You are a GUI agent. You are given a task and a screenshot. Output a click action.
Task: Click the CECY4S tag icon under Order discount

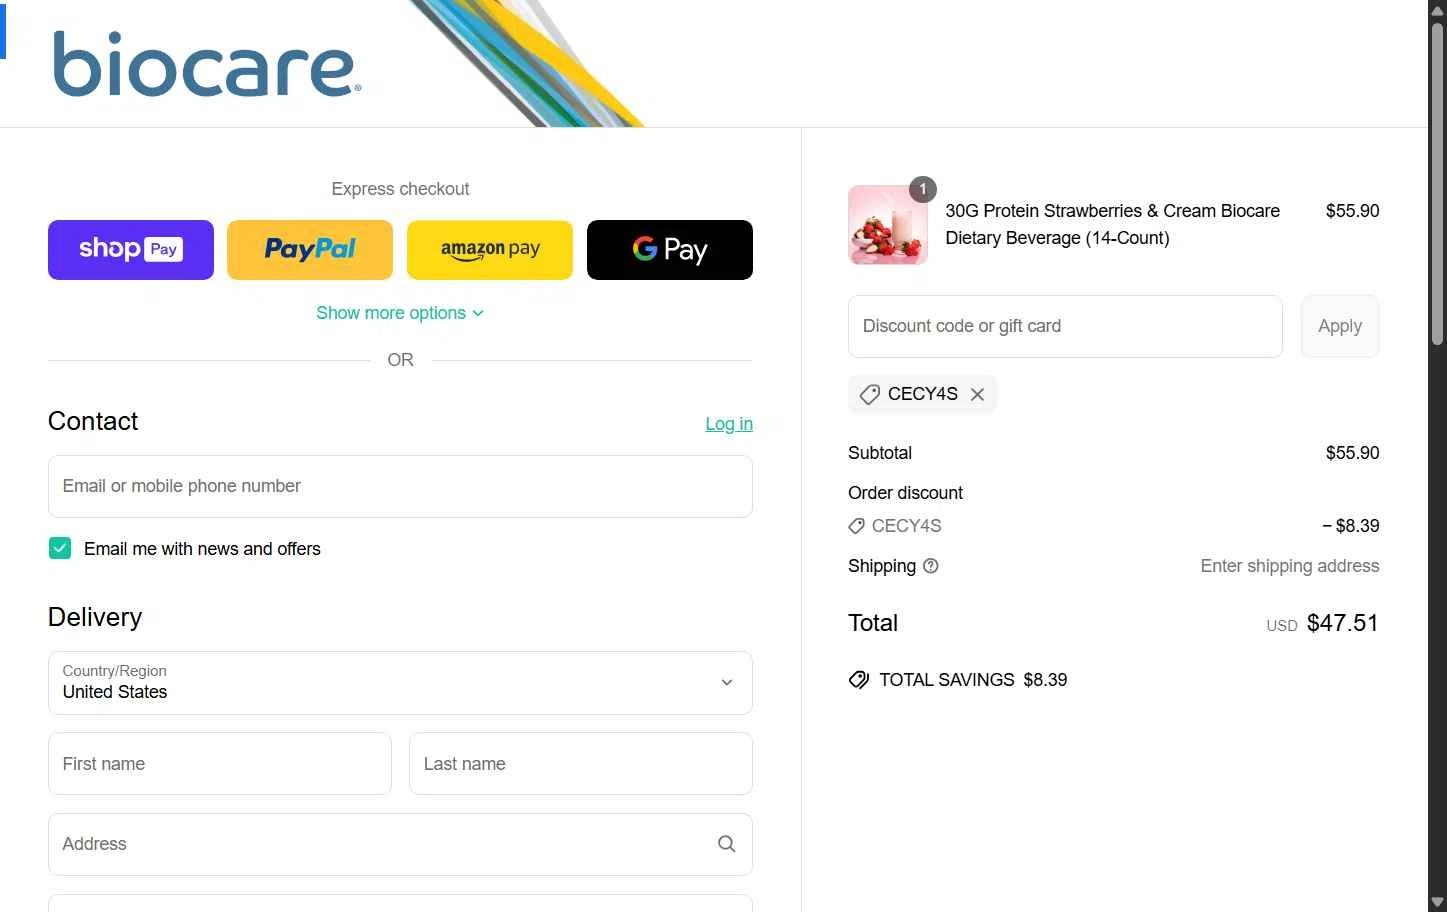(857, 526)
